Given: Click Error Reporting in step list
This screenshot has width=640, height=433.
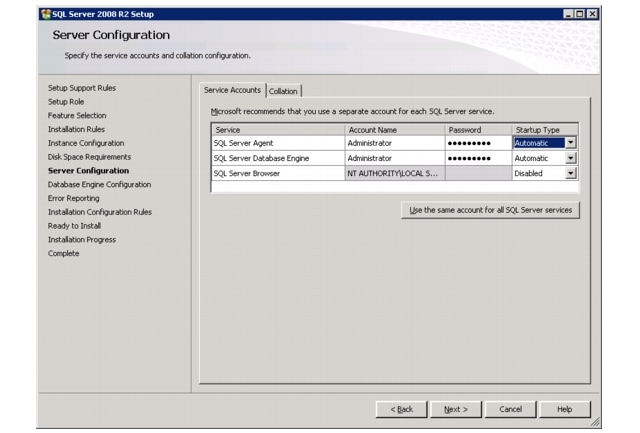Looking at the screenshot, I should click(73, 198).
